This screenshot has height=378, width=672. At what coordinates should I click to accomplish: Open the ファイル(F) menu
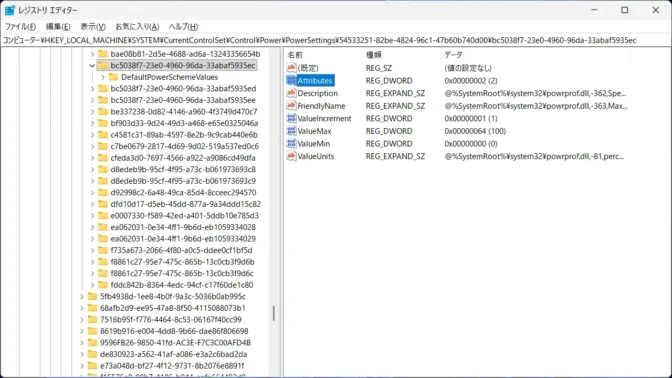(20, 27)
